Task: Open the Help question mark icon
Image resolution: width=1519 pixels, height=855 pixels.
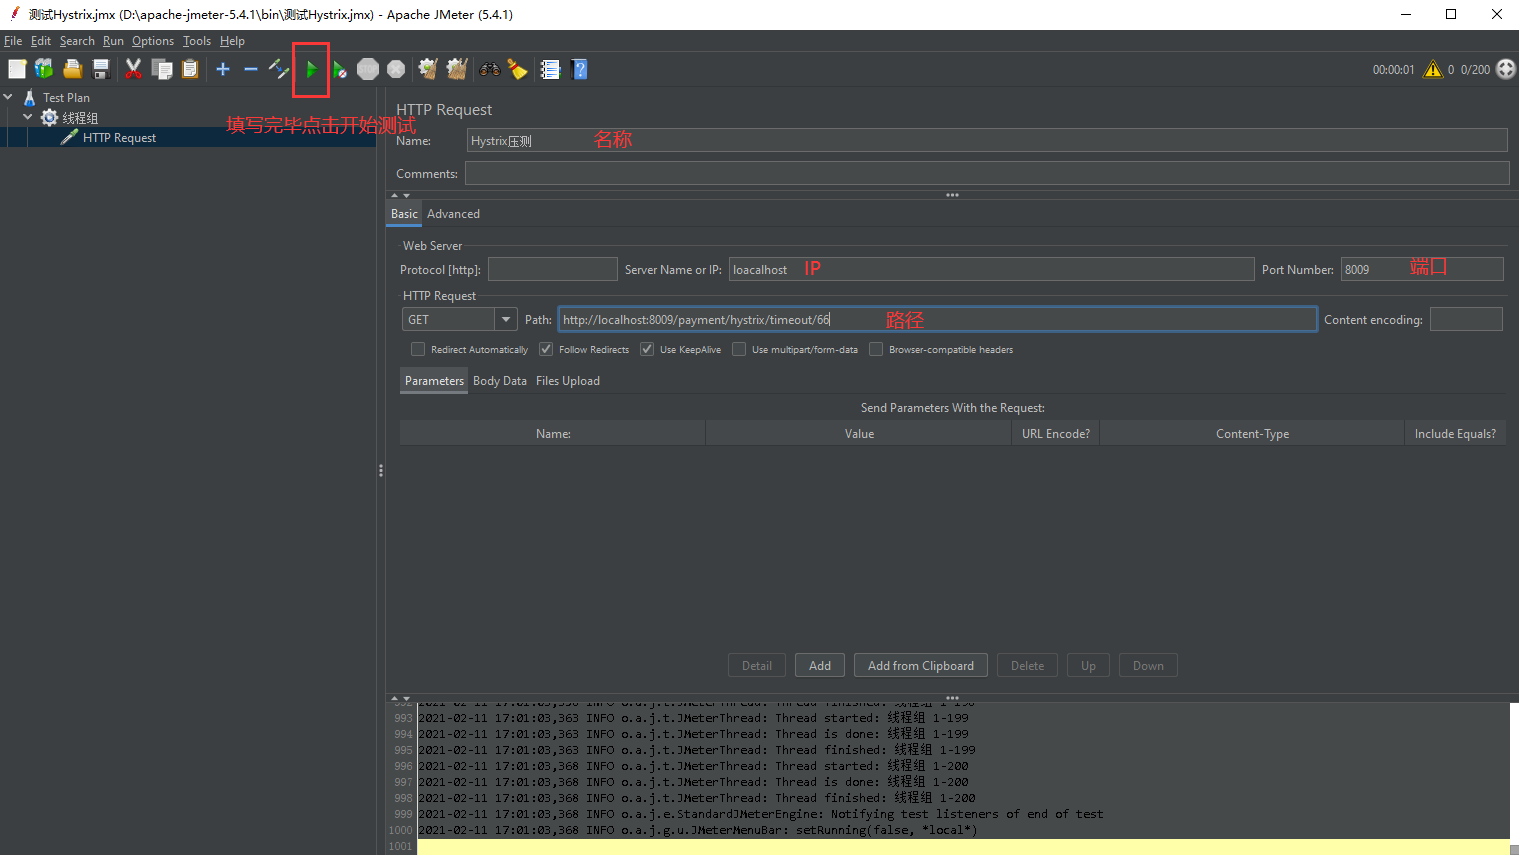Action: coord(579,69)
